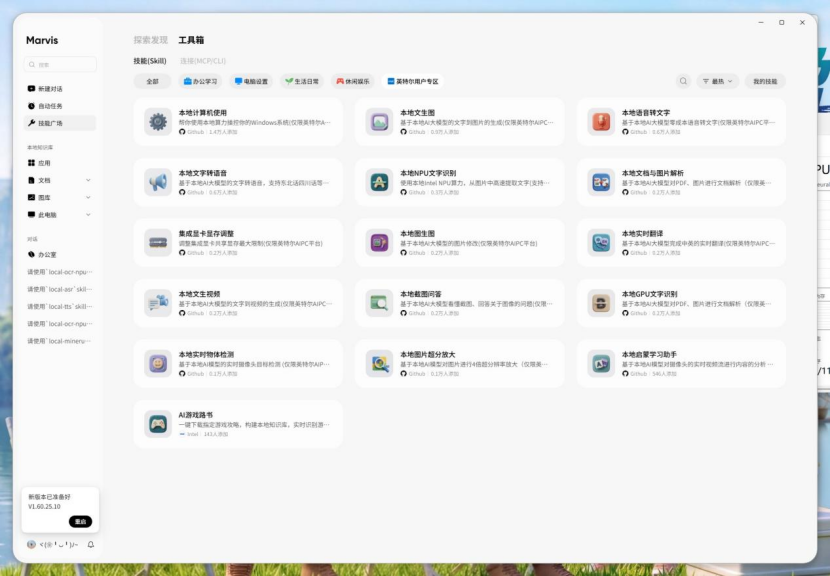
Task: Open the 集成显卡显存调整 memory chip icon
Action: [x=158, y=242]
